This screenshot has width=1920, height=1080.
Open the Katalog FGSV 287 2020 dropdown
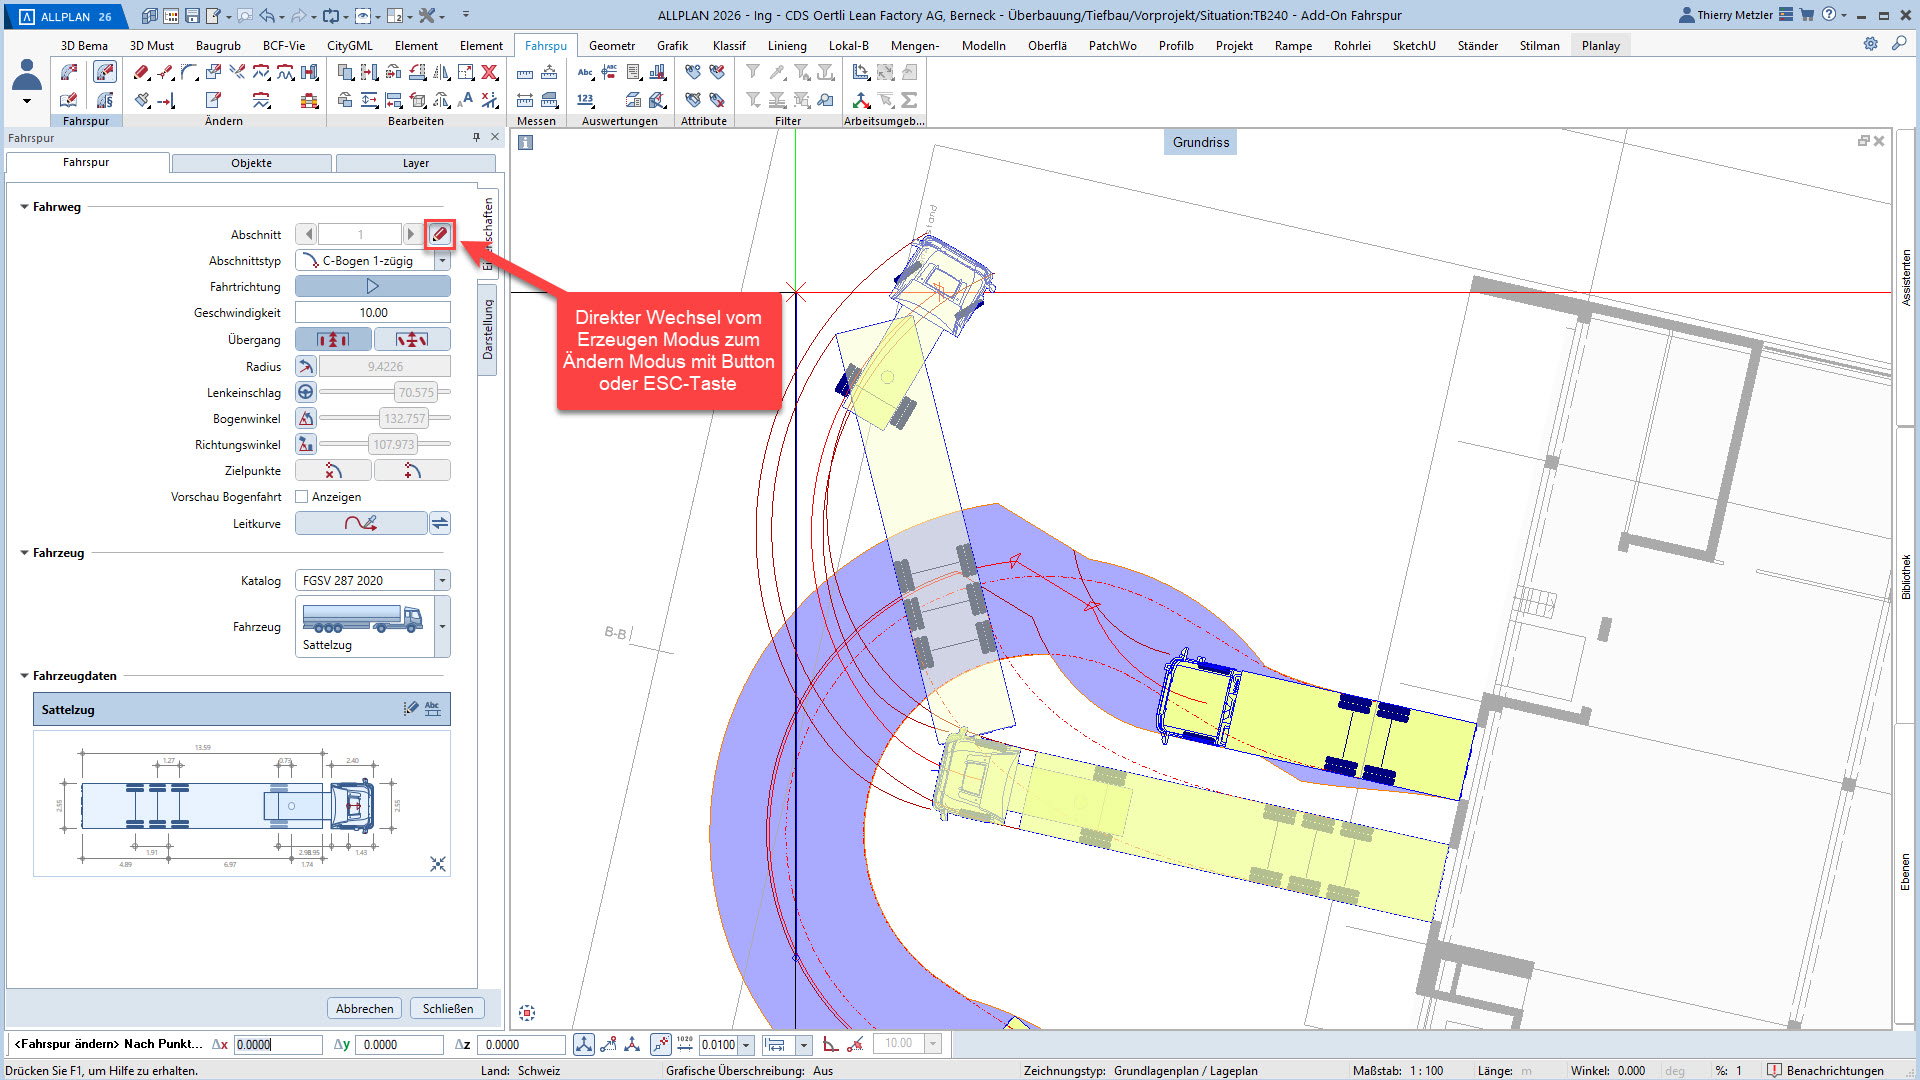pos(442,581)
